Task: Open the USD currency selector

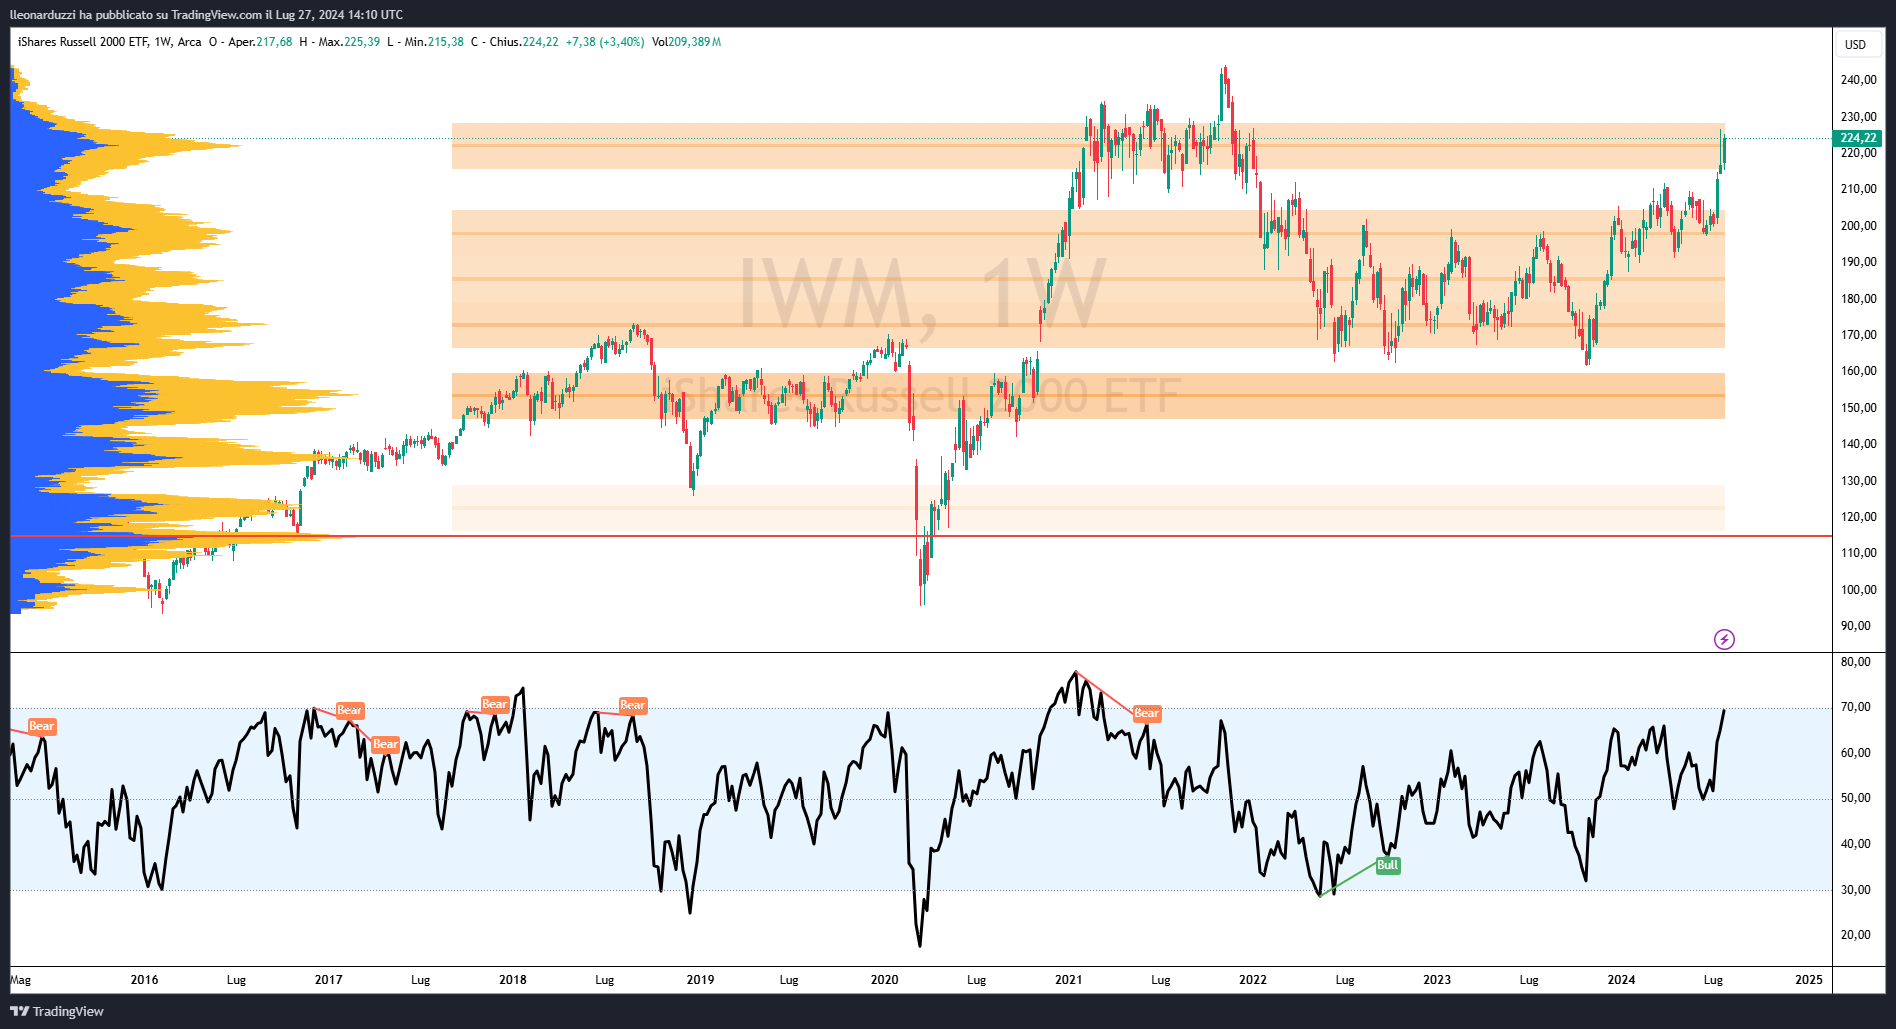Action: click(x=1856, y=44)
